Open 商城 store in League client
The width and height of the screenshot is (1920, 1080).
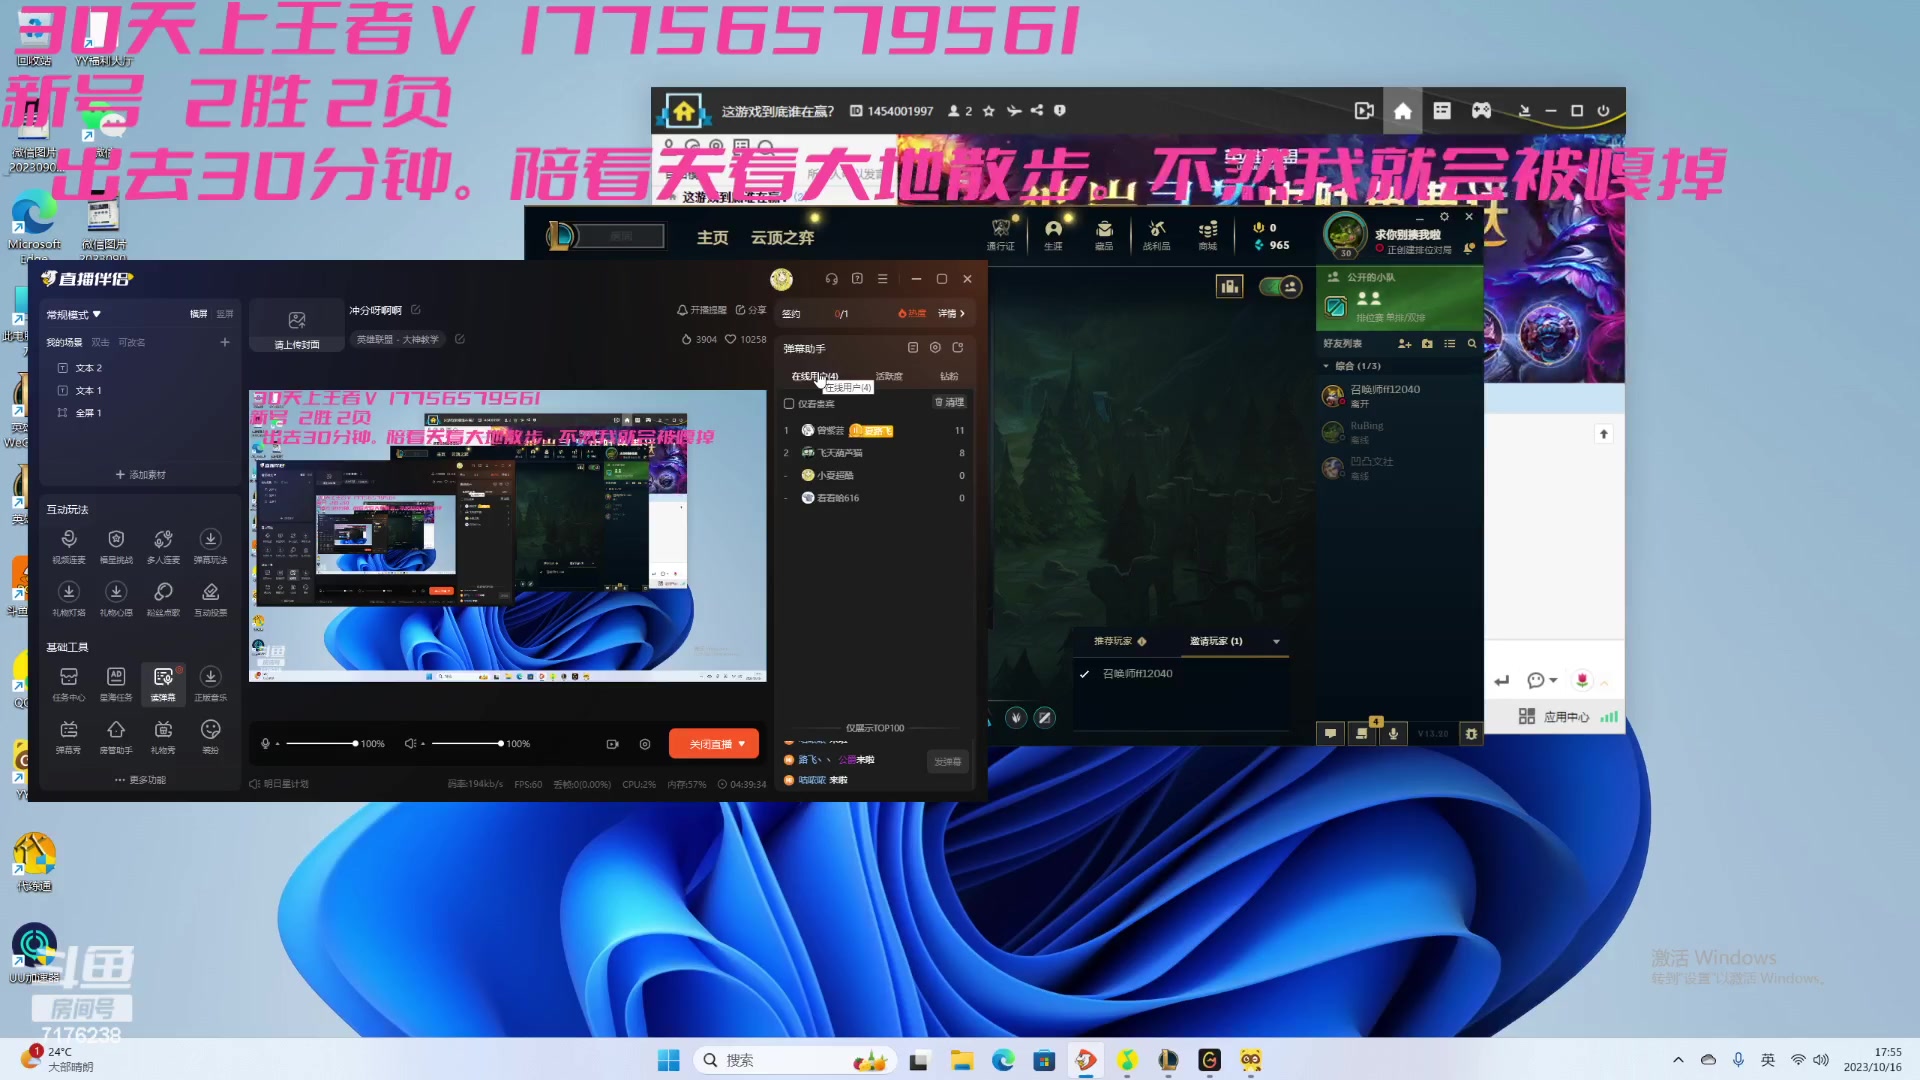click(1208, 236)
